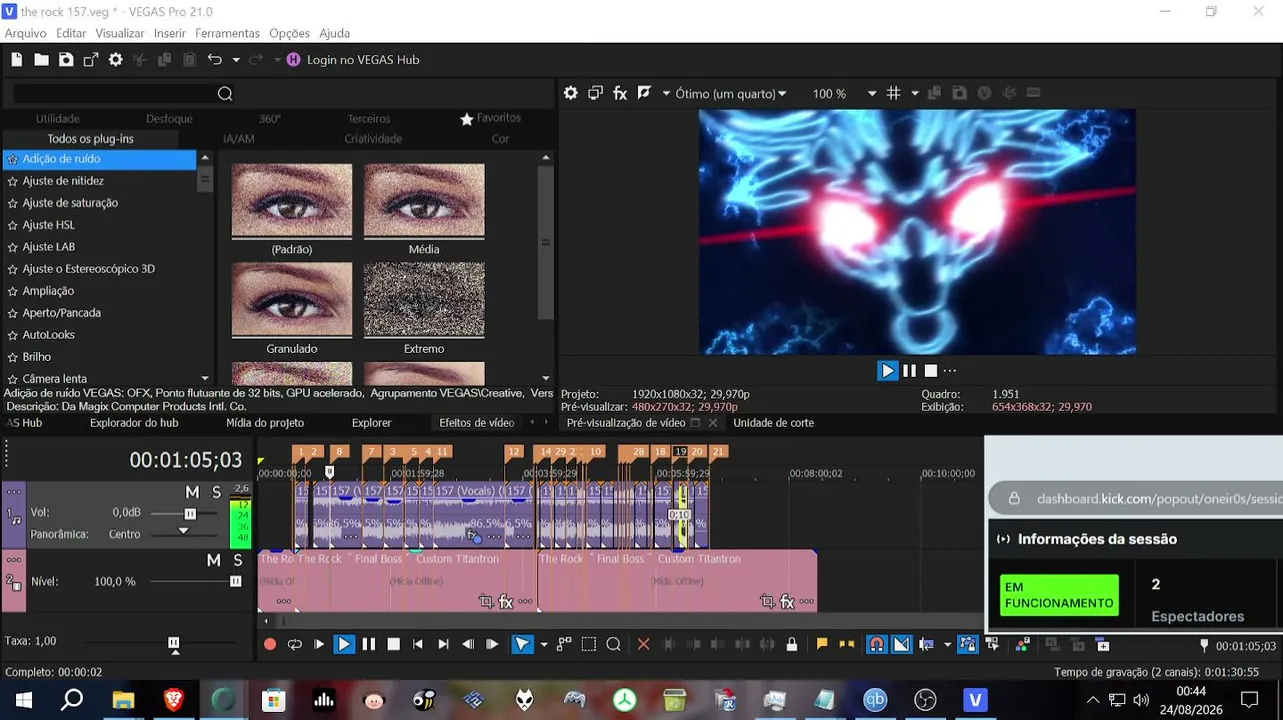
Task: Select the envelope edit tool
Action: pos(565,645)
